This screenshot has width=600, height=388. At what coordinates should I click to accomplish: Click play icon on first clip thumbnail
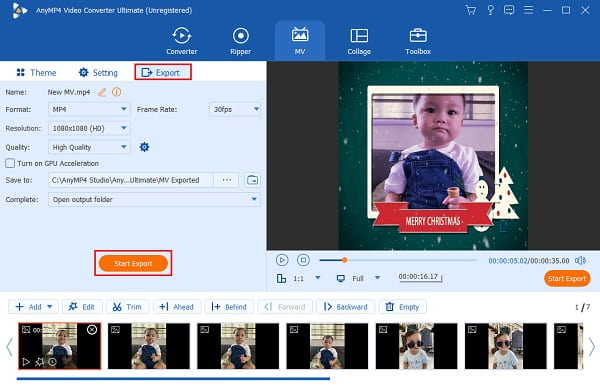[x=26, y=362]
